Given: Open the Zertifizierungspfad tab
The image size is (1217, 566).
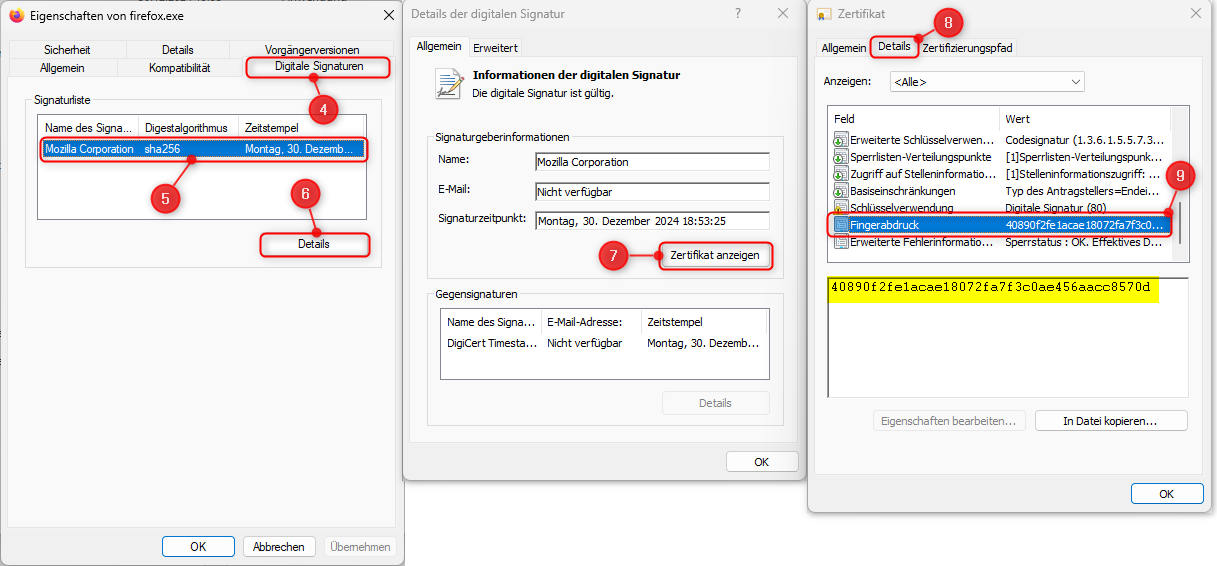Looking at the screenshot, I should (968, 47).
